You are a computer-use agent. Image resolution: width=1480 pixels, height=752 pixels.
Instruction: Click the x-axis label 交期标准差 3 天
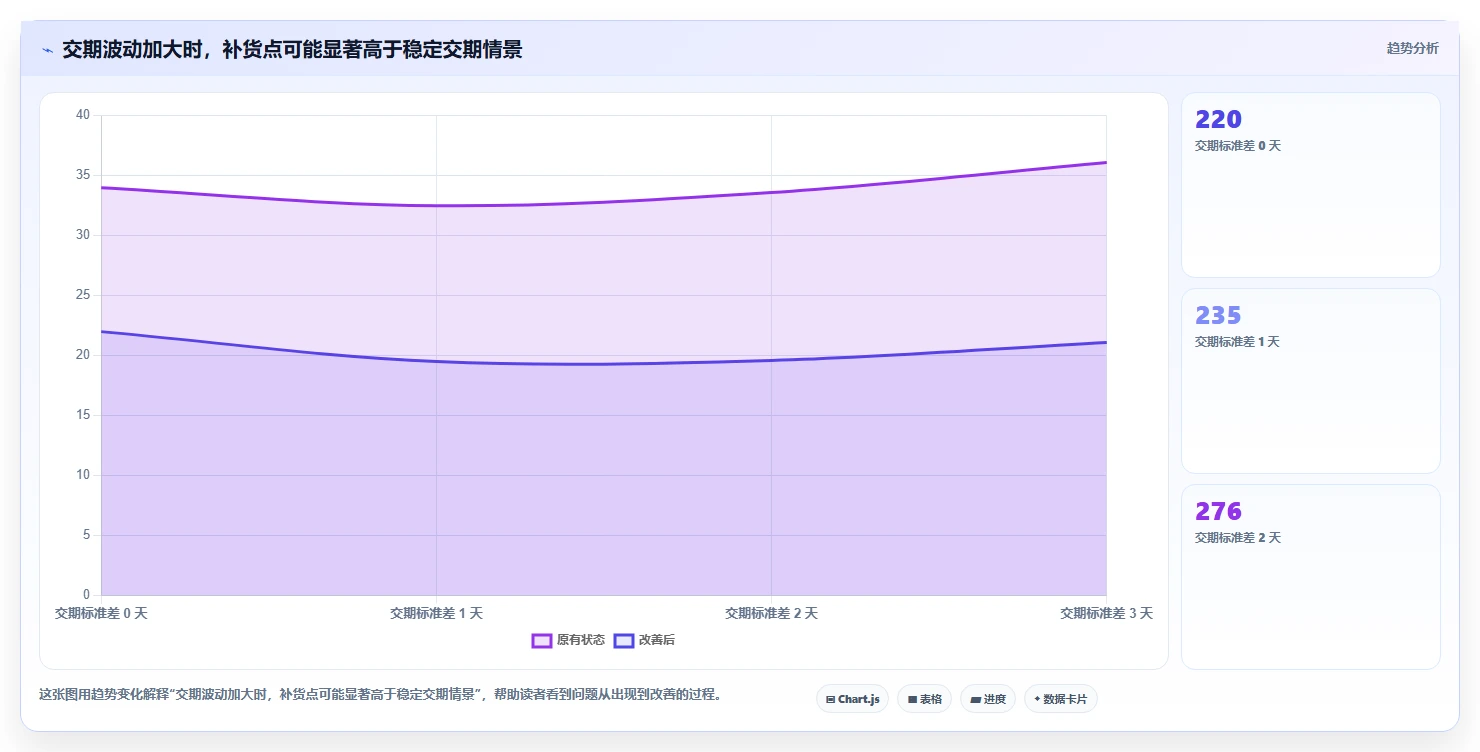click(1106, 613)
